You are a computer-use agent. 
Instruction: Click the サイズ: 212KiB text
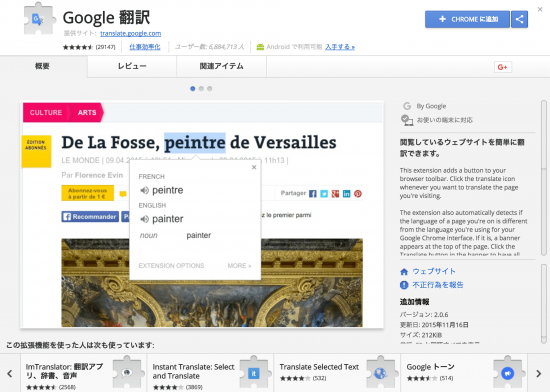(421, 335)
